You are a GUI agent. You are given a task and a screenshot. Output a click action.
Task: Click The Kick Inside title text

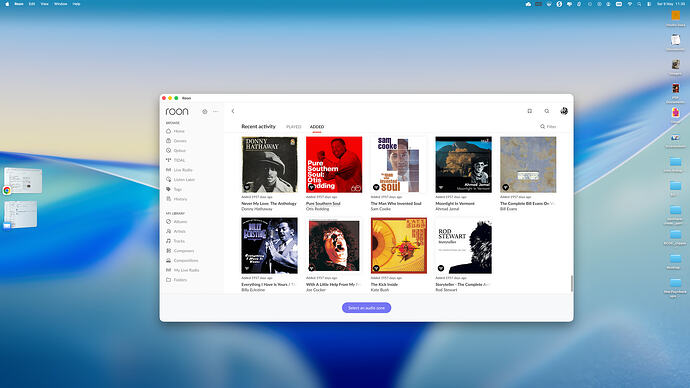click(384, 285)
